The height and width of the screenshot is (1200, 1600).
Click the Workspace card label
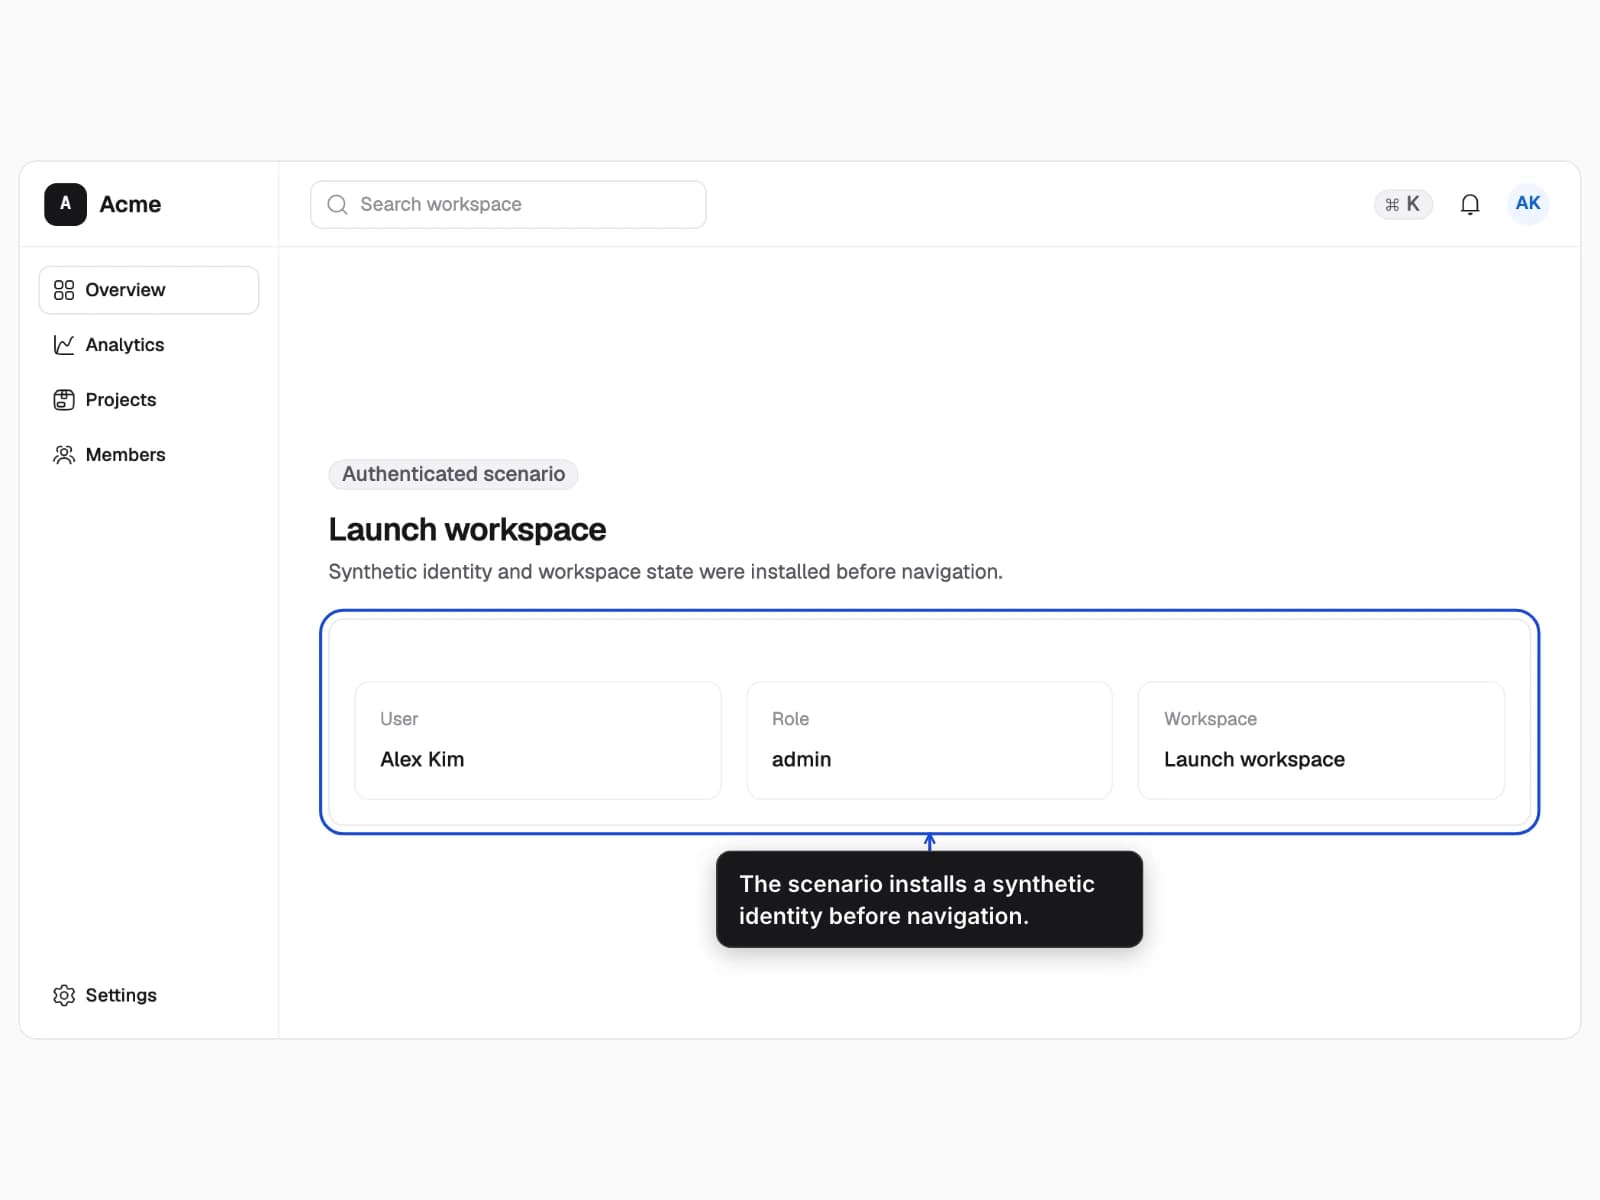1210,719
